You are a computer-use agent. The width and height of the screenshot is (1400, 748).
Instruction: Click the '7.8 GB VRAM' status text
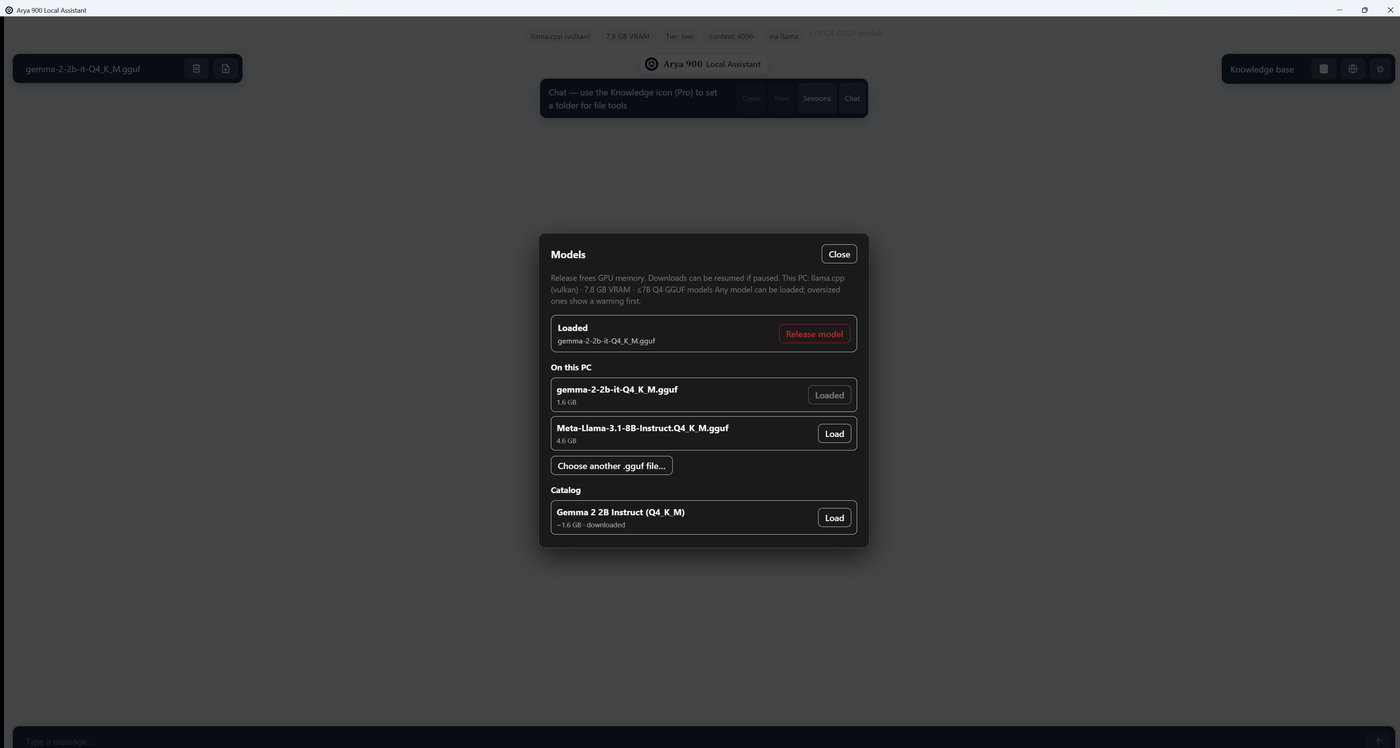click(x=627, y=36)
